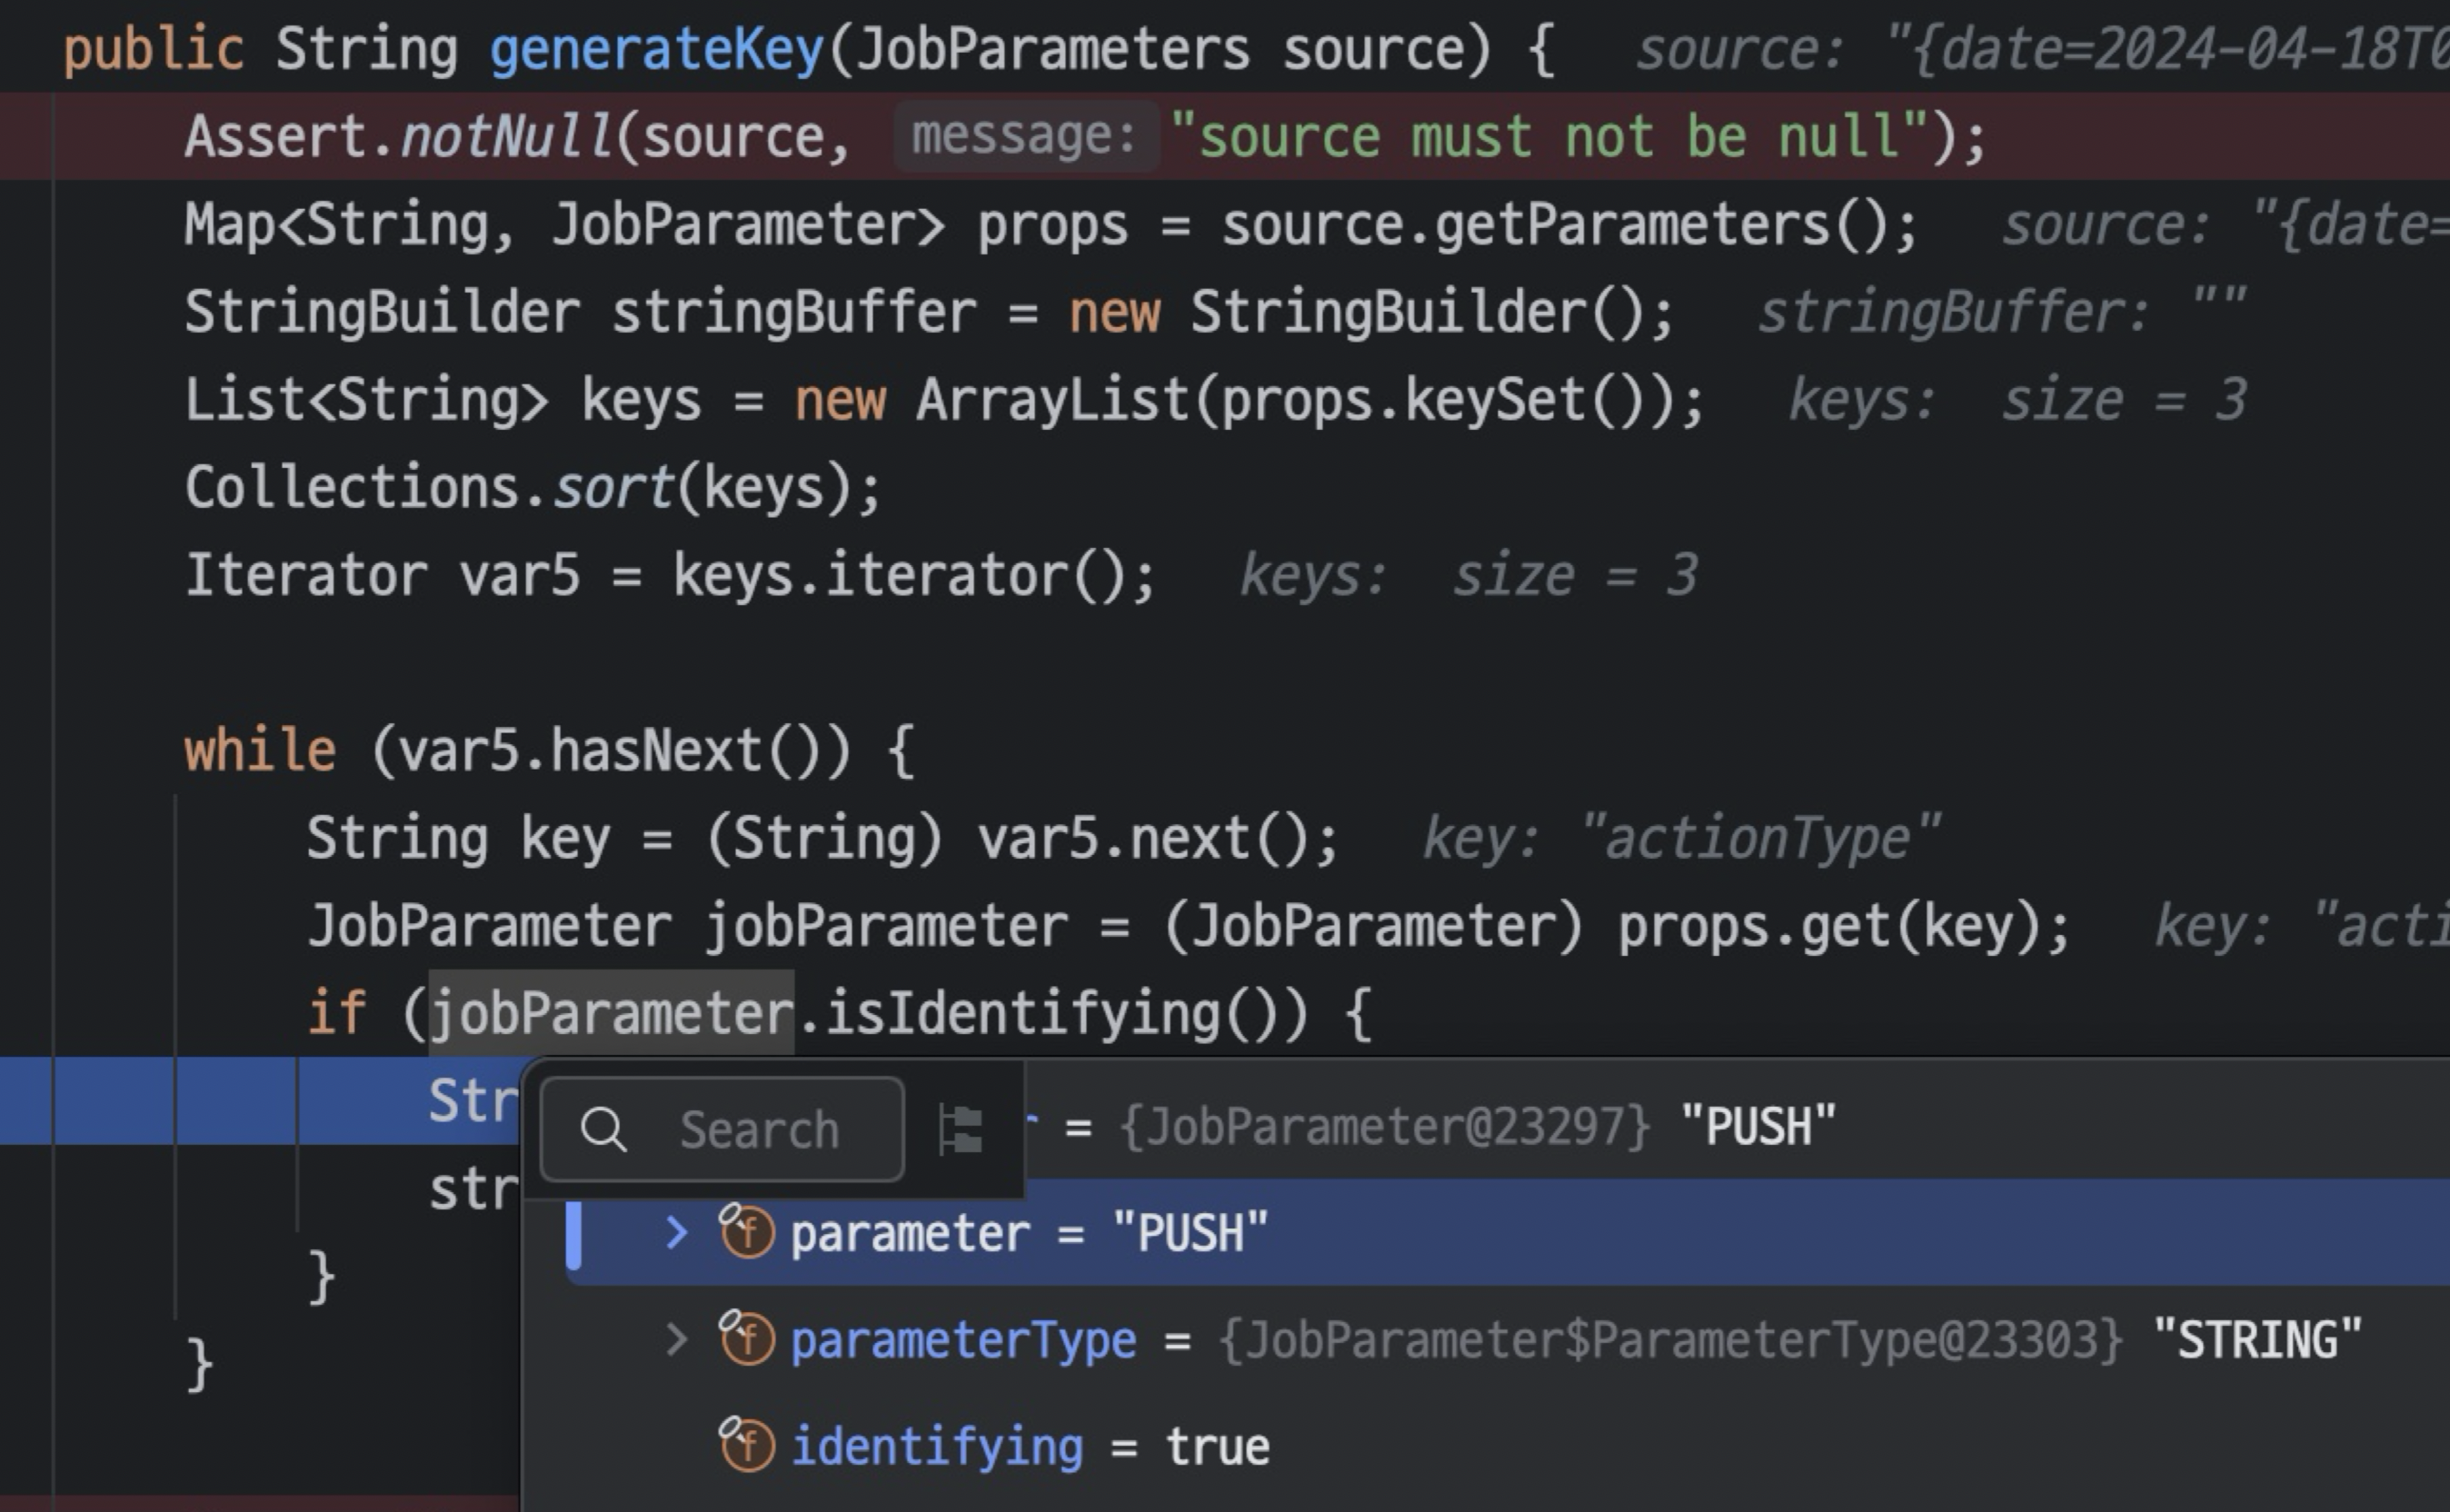This screenshot has height=1512, width=2450.
Task: Select the parameterType field name
Action: coord(963,1340)
